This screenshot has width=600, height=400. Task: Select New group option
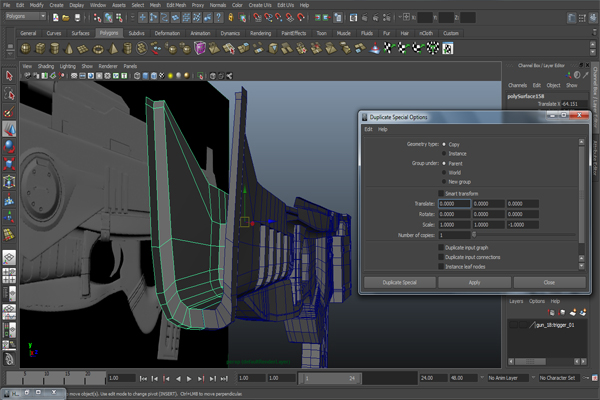(444, 182)
